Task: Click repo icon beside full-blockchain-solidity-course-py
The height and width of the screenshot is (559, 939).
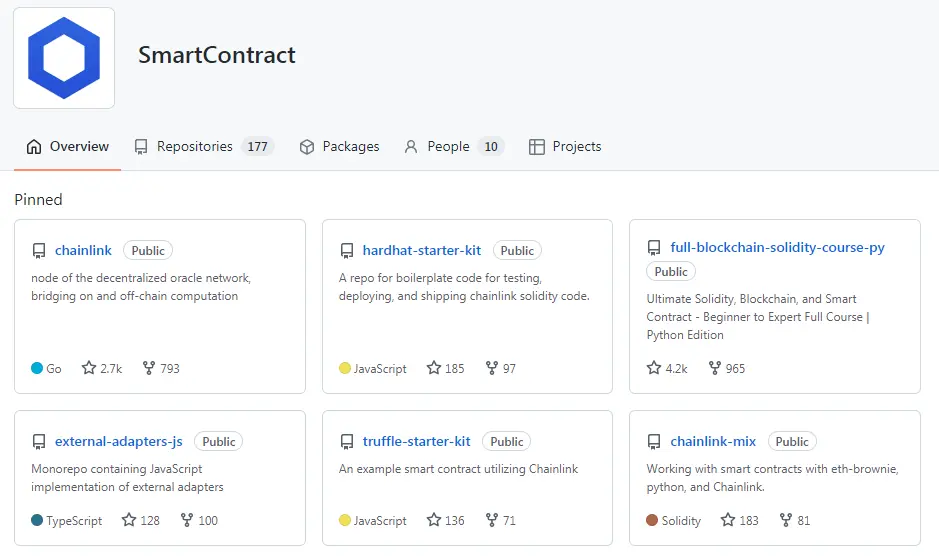Action: pos(654,247)
